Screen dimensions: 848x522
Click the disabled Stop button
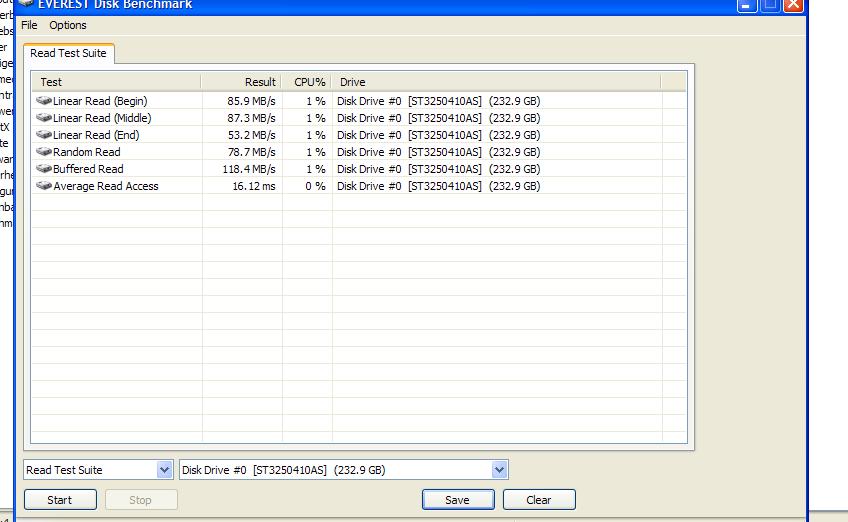coord(141,500)
